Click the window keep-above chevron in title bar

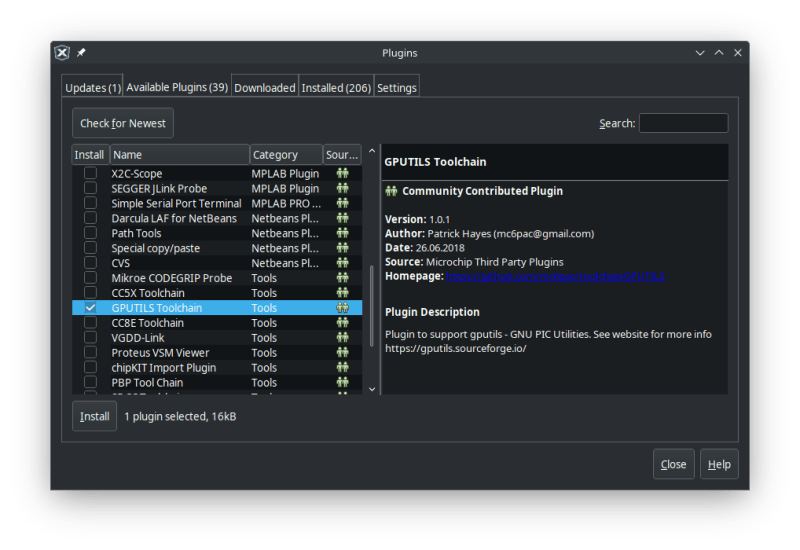(x=719, y=53)
